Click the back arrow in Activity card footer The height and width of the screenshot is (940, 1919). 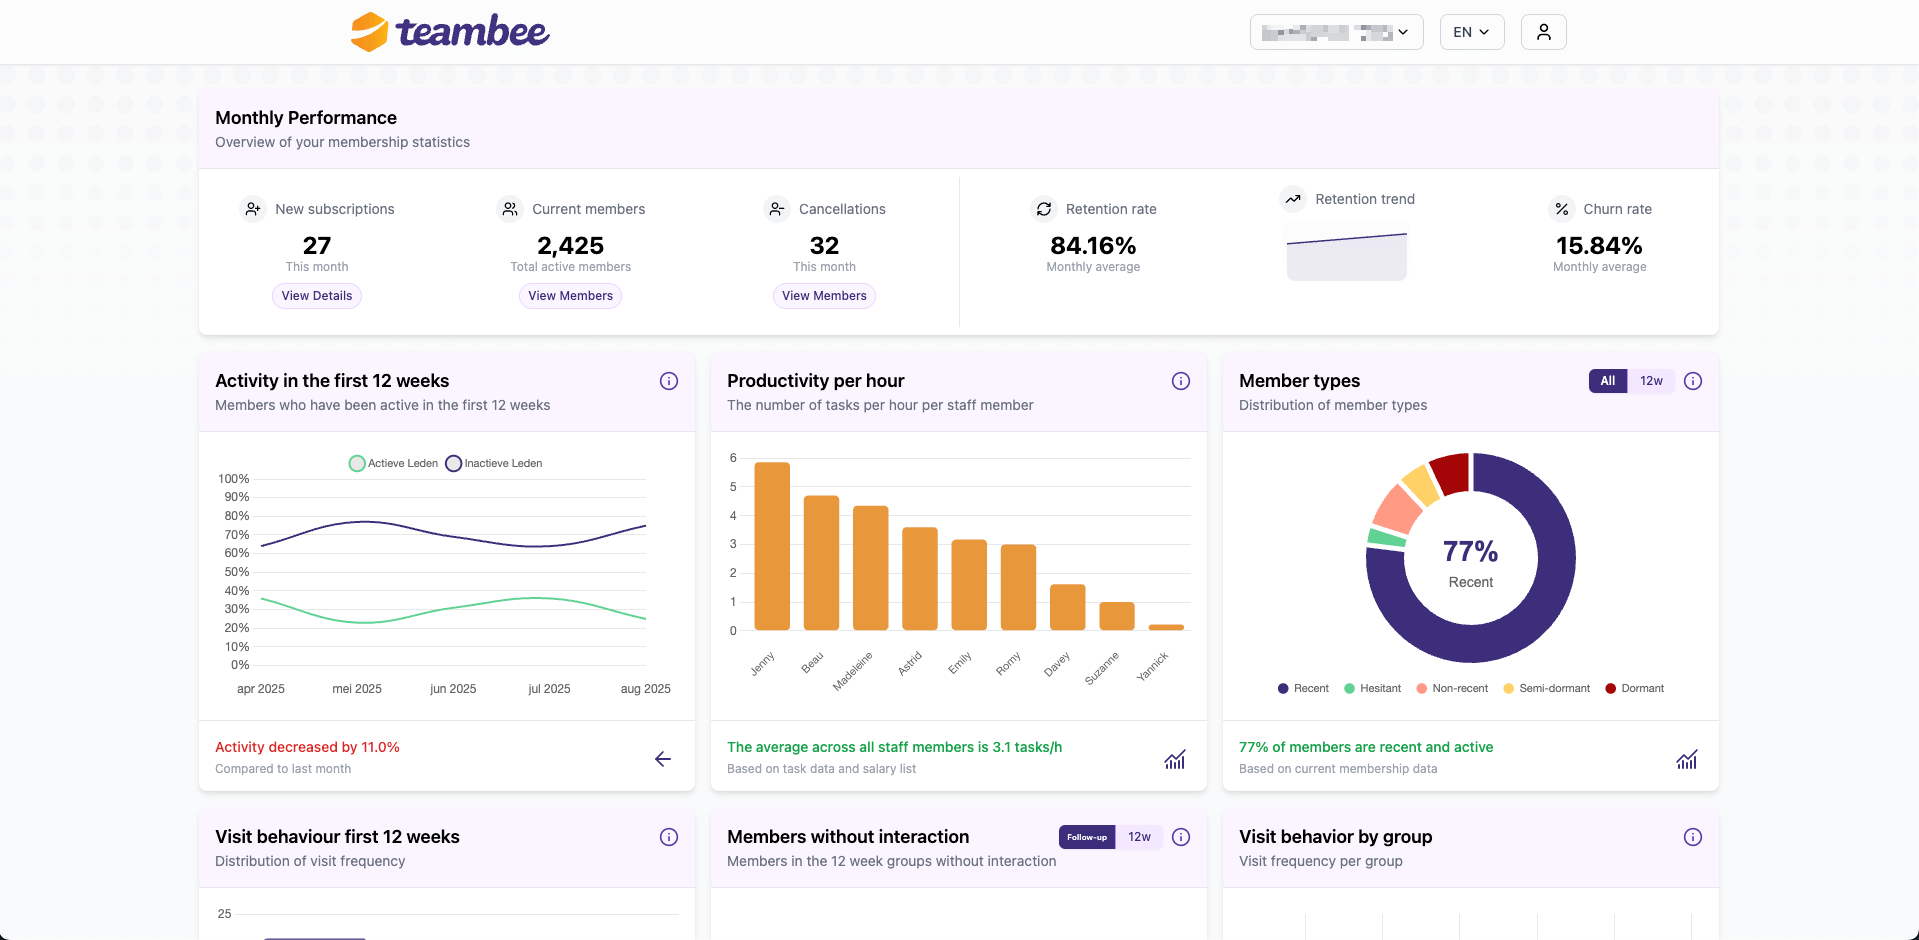click(x=663, y=759)
